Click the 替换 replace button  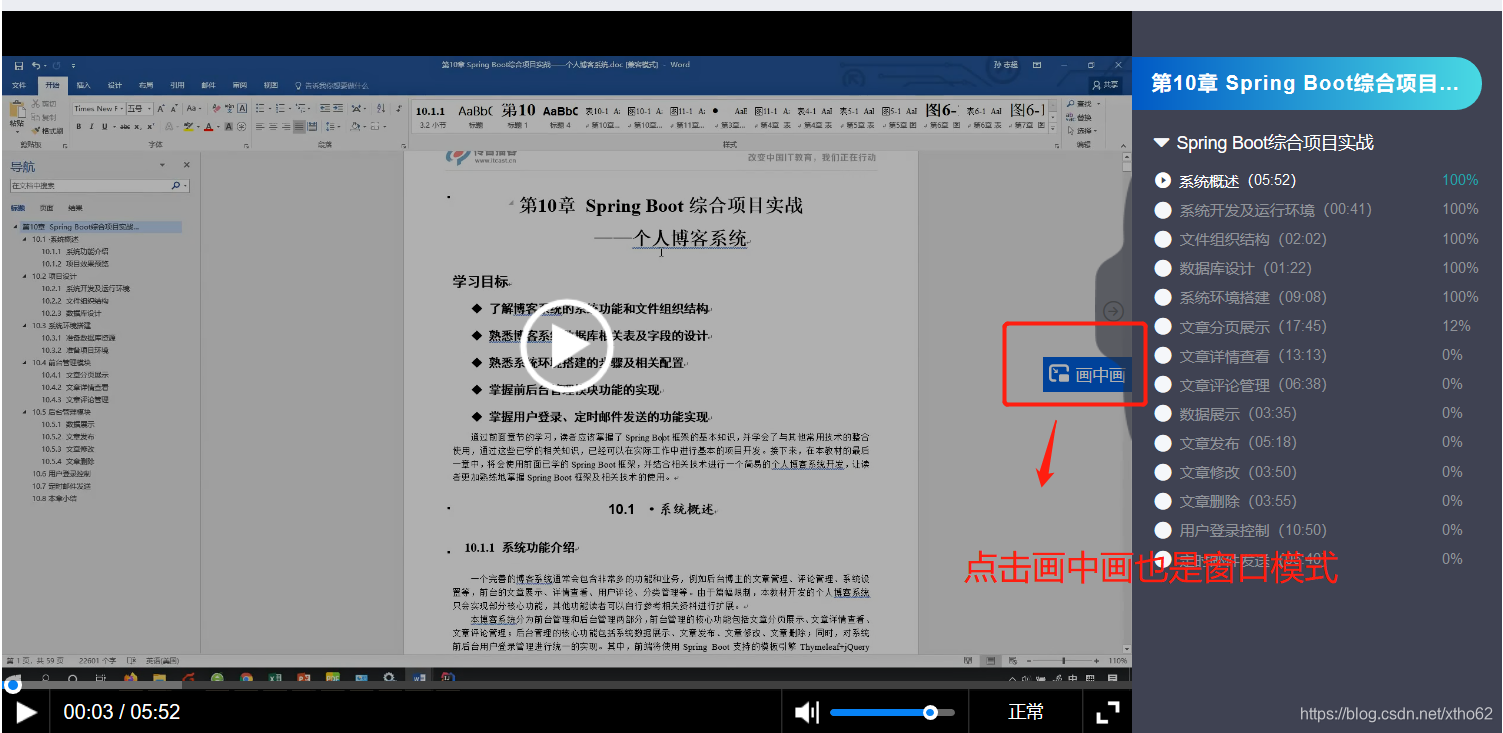pos(1080,118)
